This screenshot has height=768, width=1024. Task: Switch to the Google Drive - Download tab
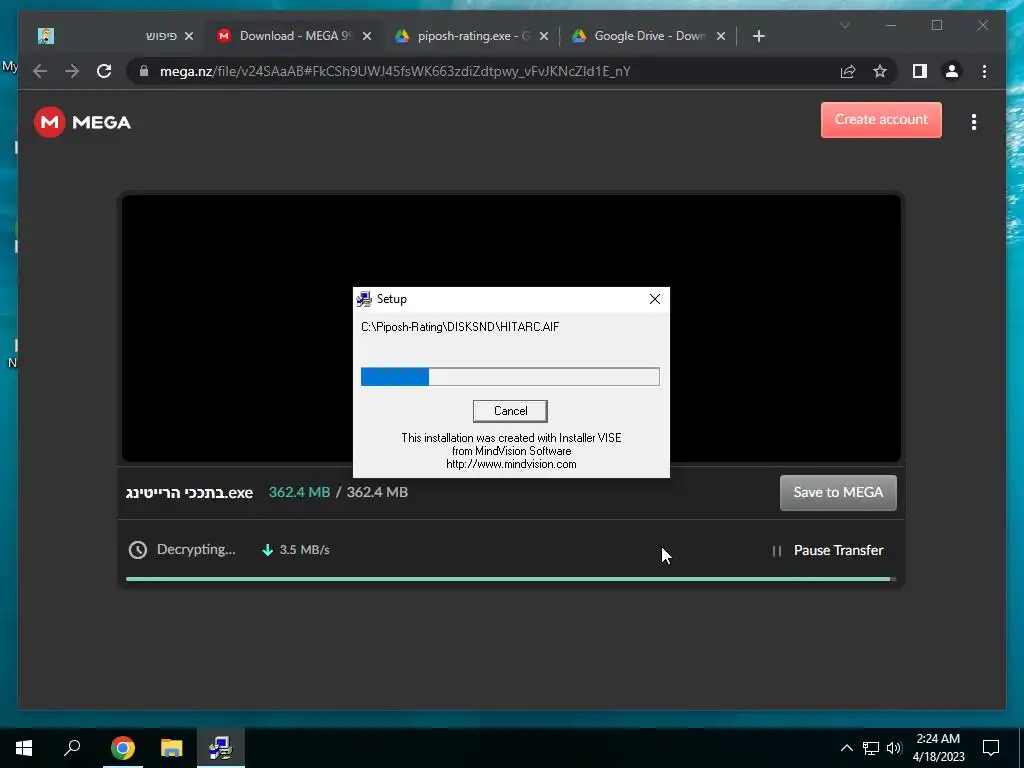(648, 36)
